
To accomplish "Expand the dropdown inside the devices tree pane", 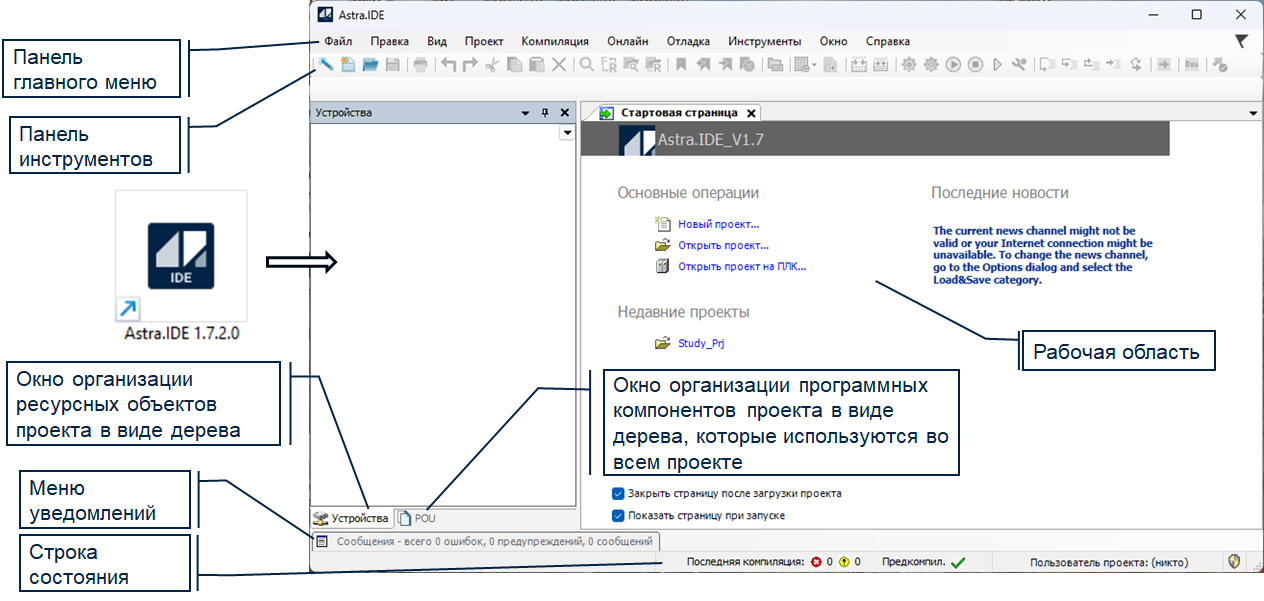I will 566,133.
